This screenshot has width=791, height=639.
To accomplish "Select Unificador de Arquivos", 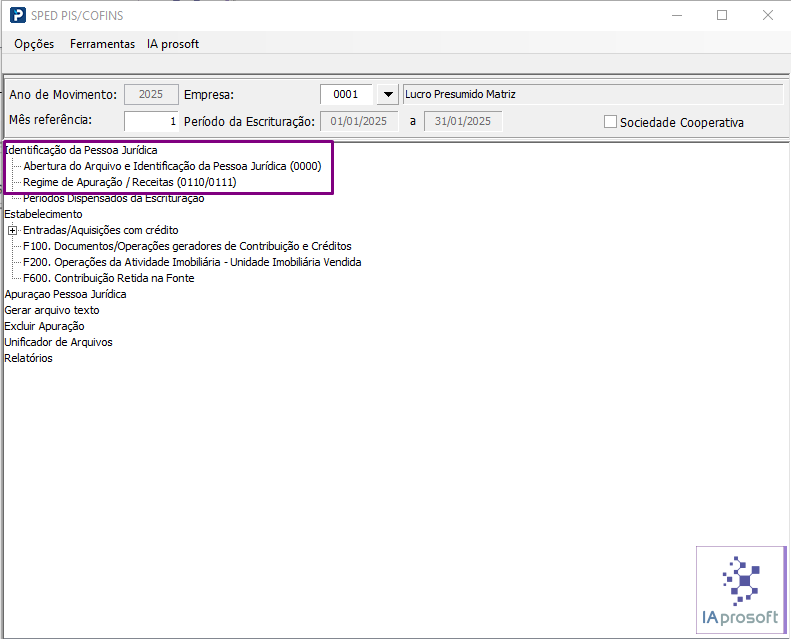I will tap(59, 342).
